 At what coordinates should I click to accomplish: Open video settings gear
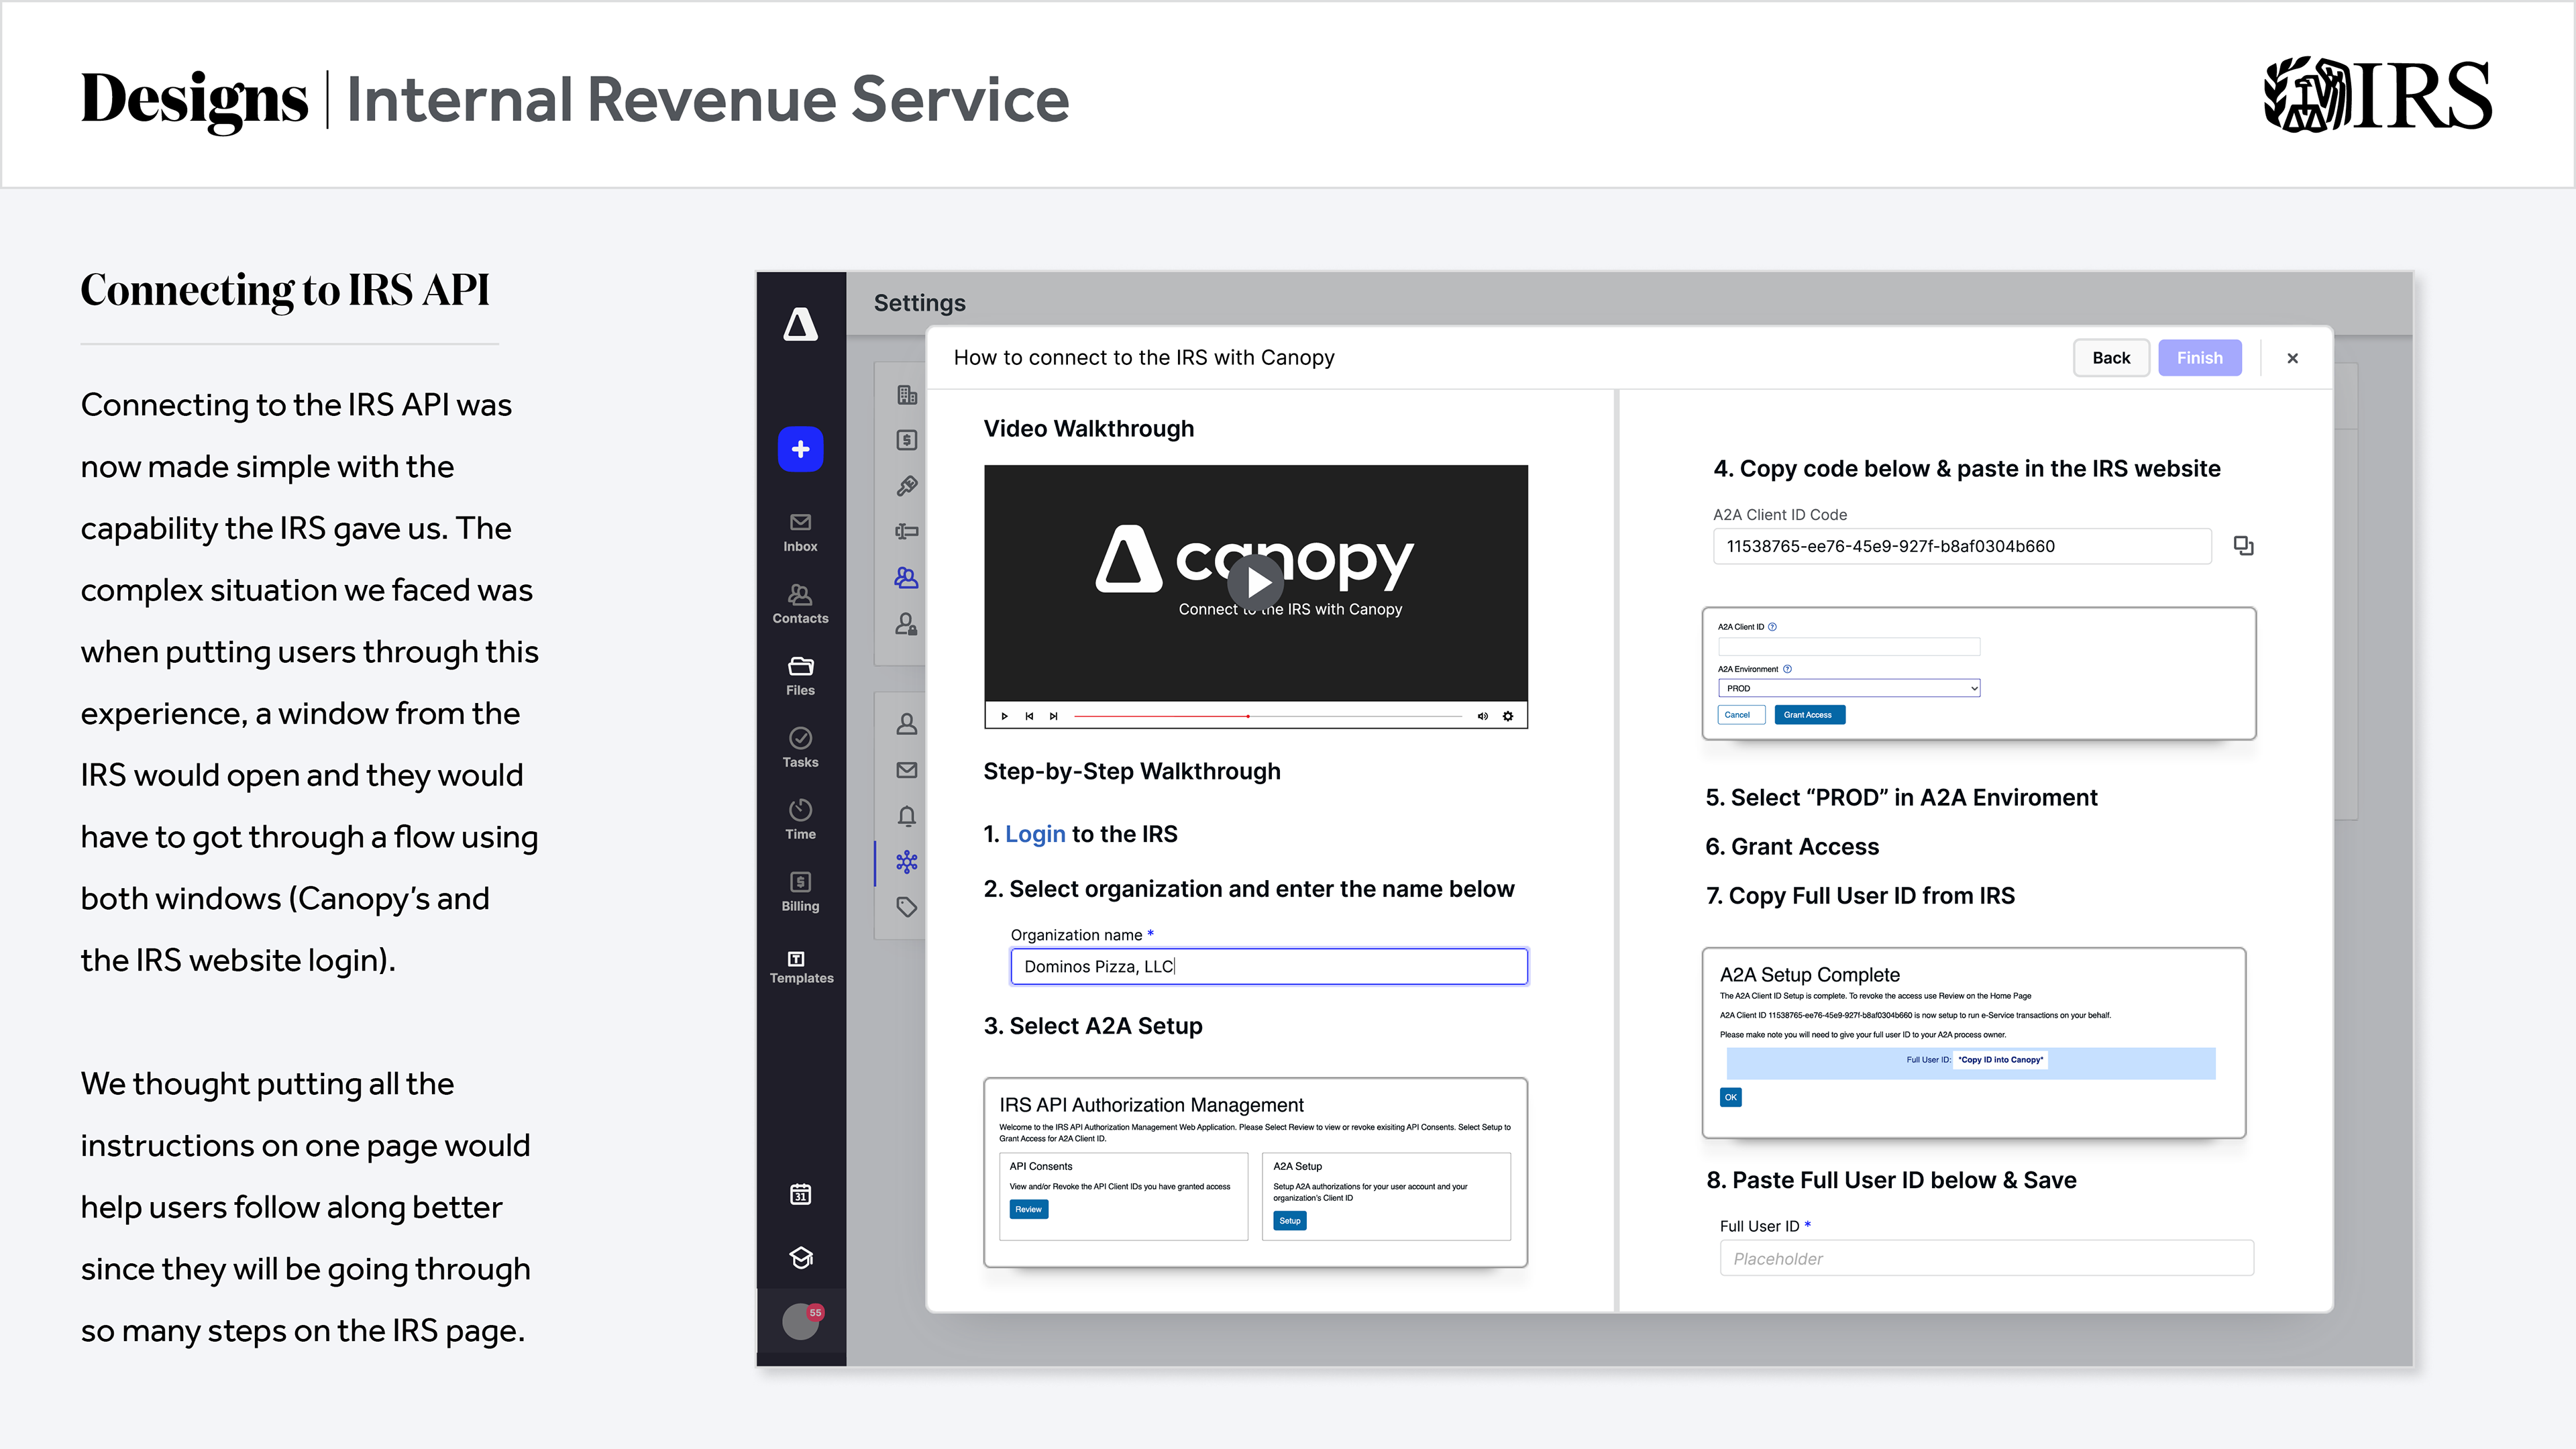coord(1508,716)
